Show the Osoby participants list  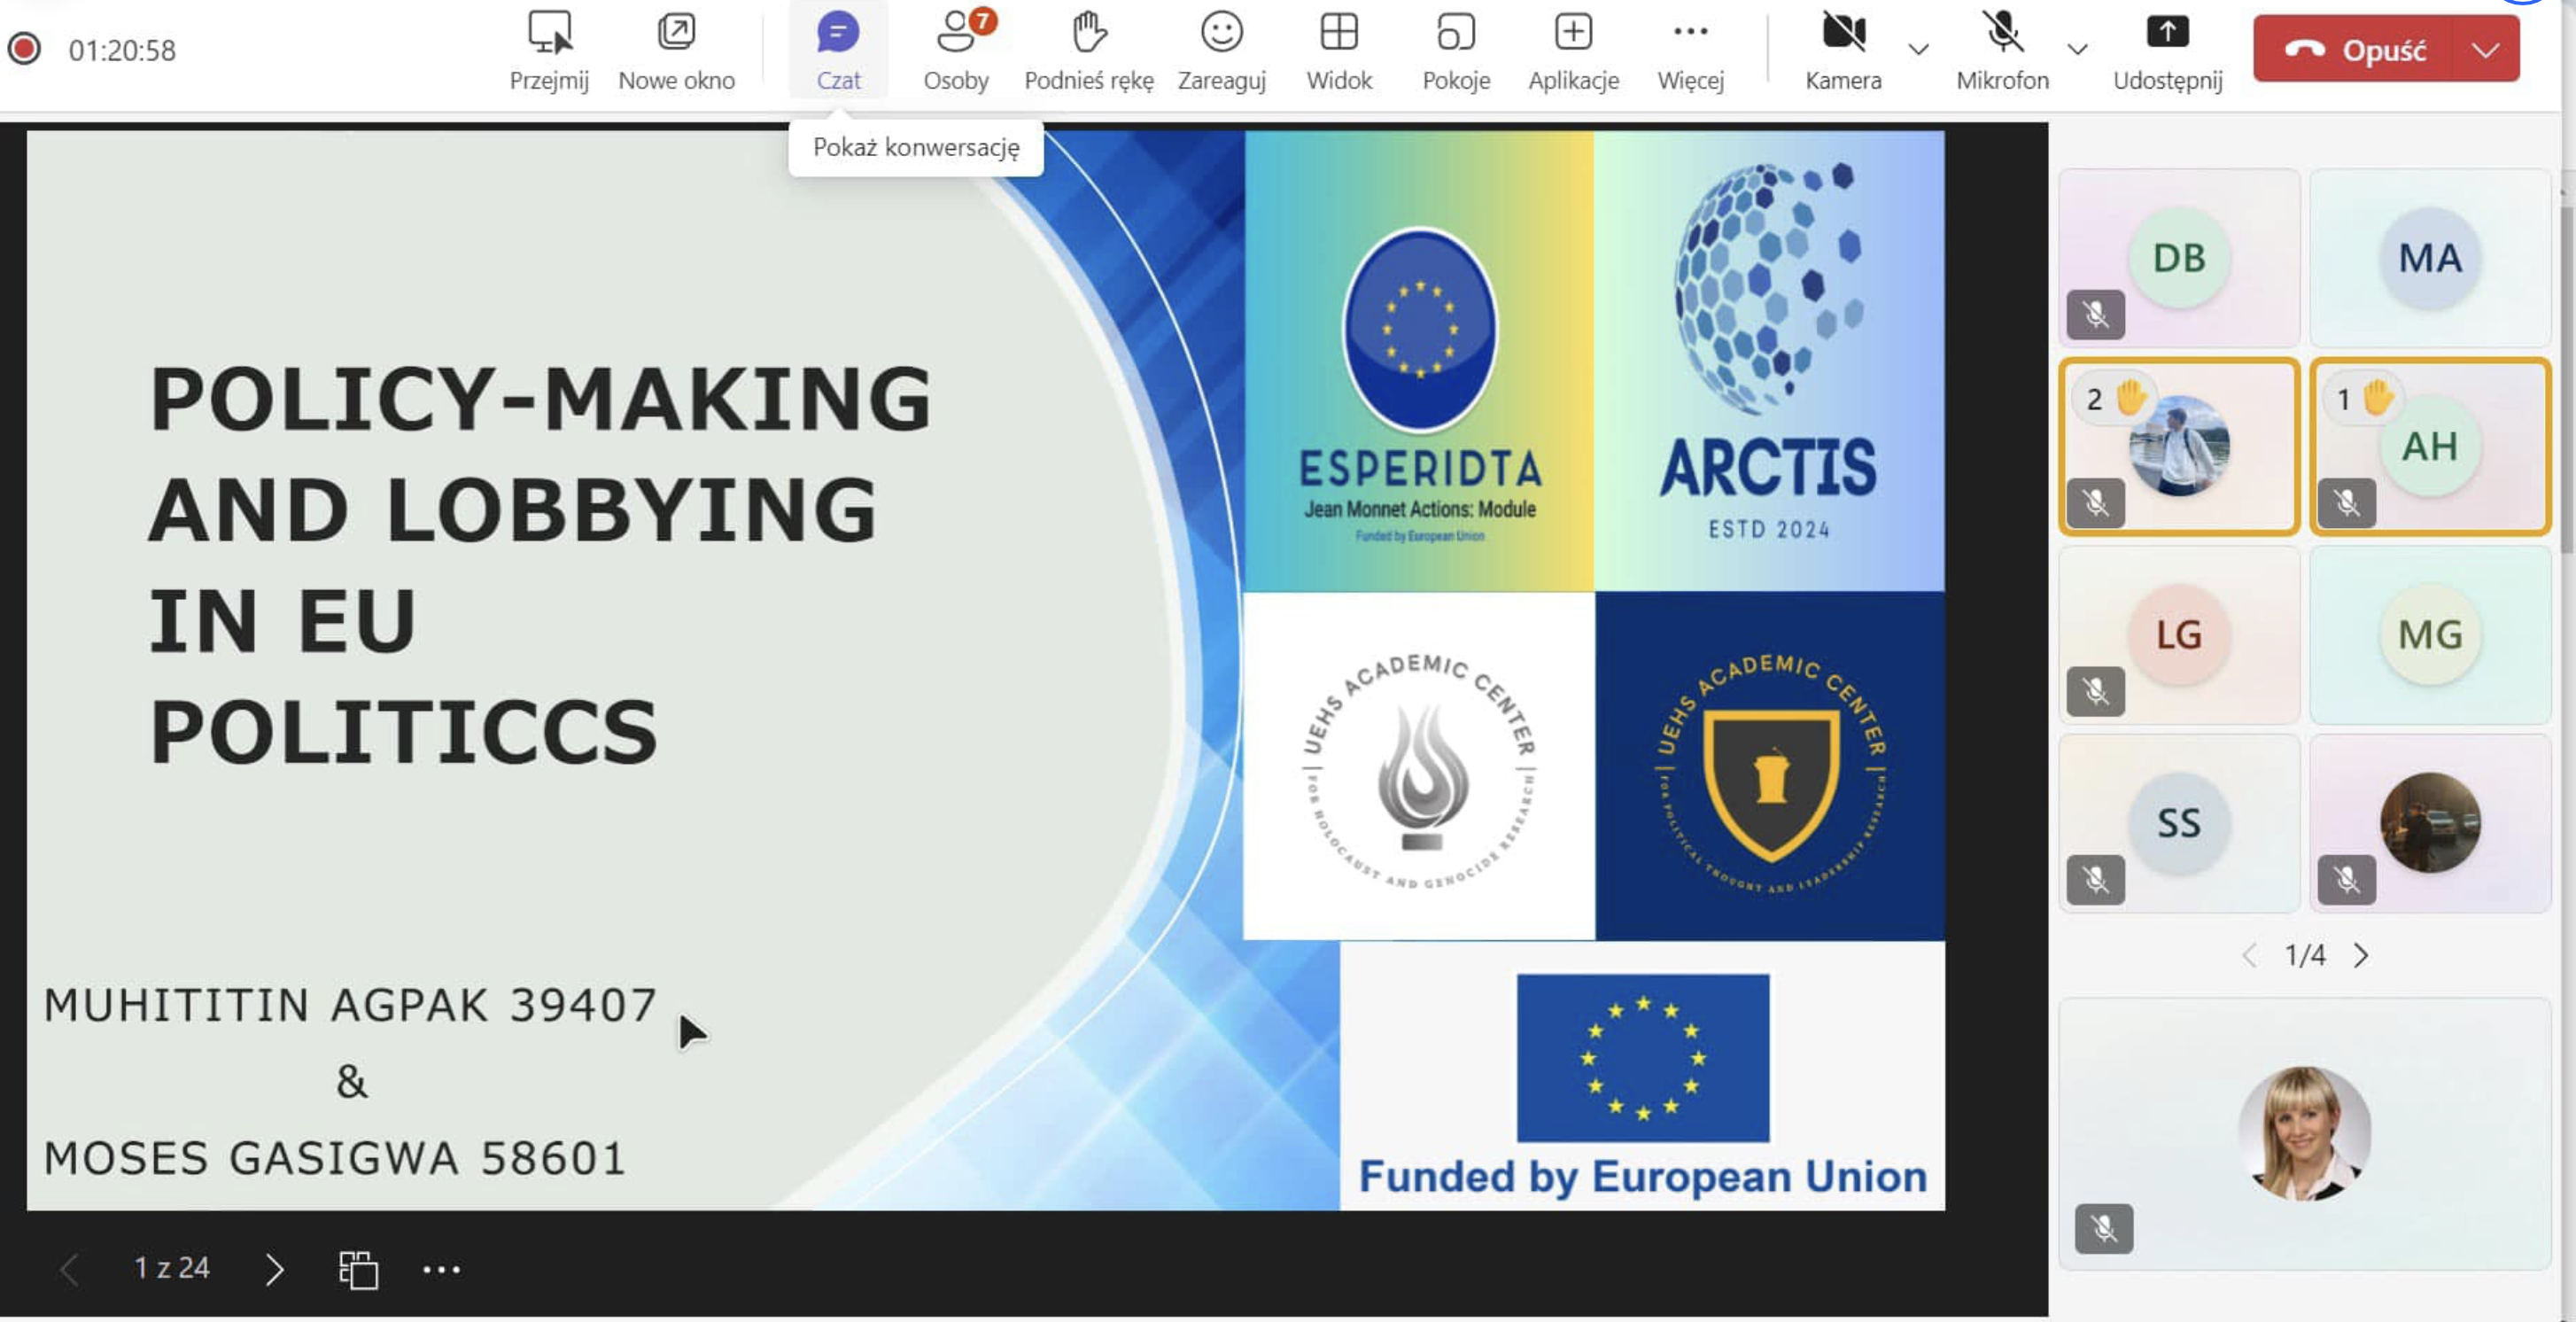(x=956, y=50)
